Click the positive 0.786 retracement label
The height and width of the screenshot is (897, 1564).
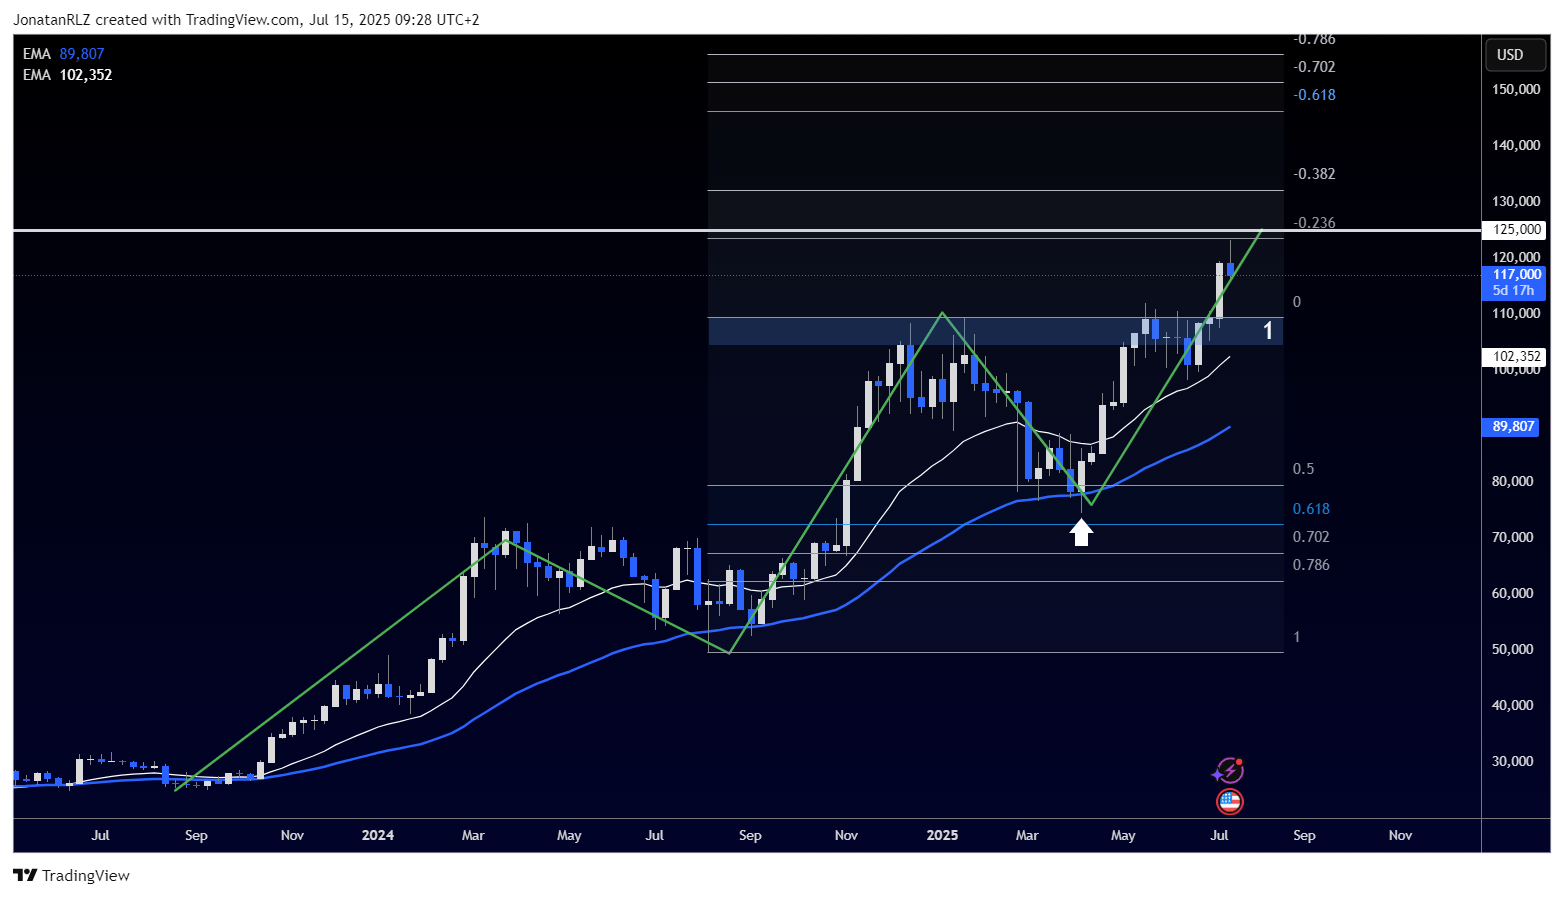coord(1311,565)
